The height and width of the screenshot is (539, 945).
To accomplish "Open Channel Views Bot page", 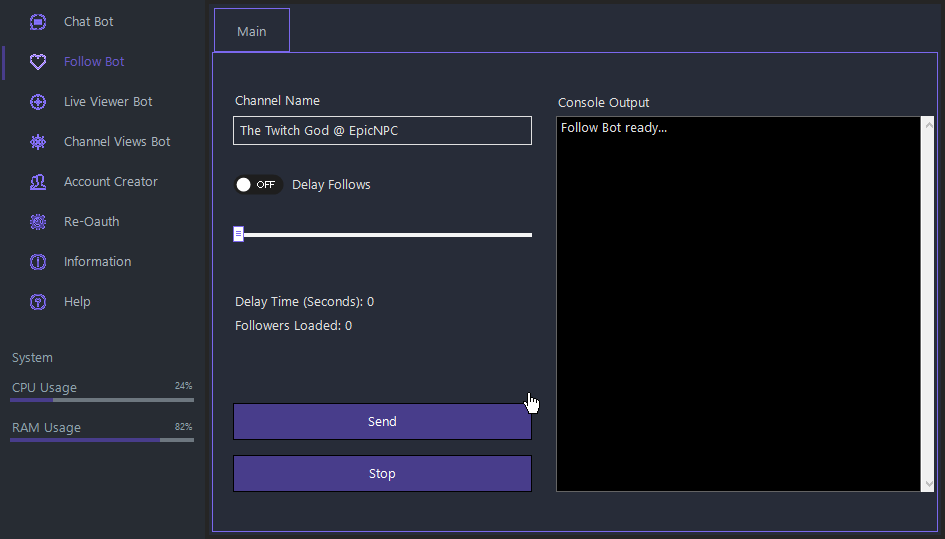I will pos(117,142).
